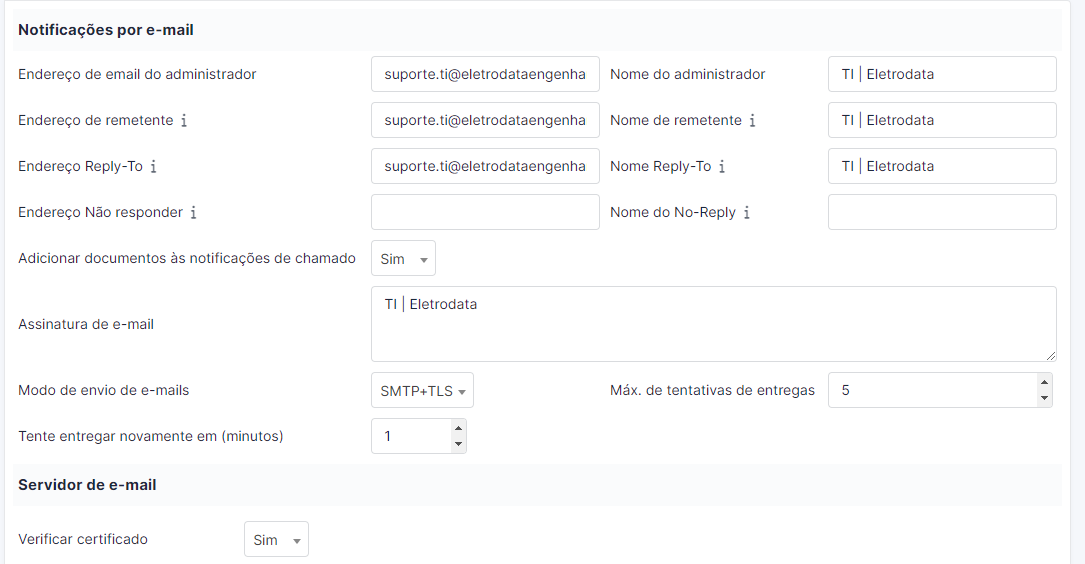1085x564 pixels.
Task: Expand the Verificar certificado dropdown
Action: pyautogui.click(x=276, y=539)
